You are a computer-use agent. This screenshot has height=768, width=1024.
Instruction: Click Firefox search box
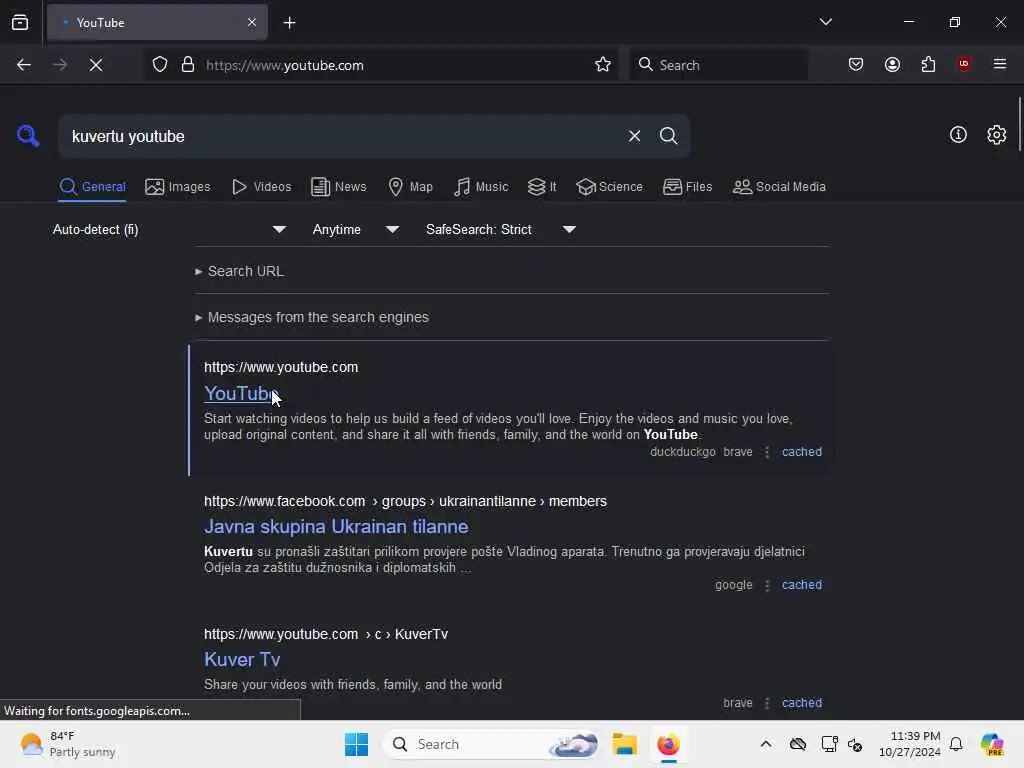718,65
